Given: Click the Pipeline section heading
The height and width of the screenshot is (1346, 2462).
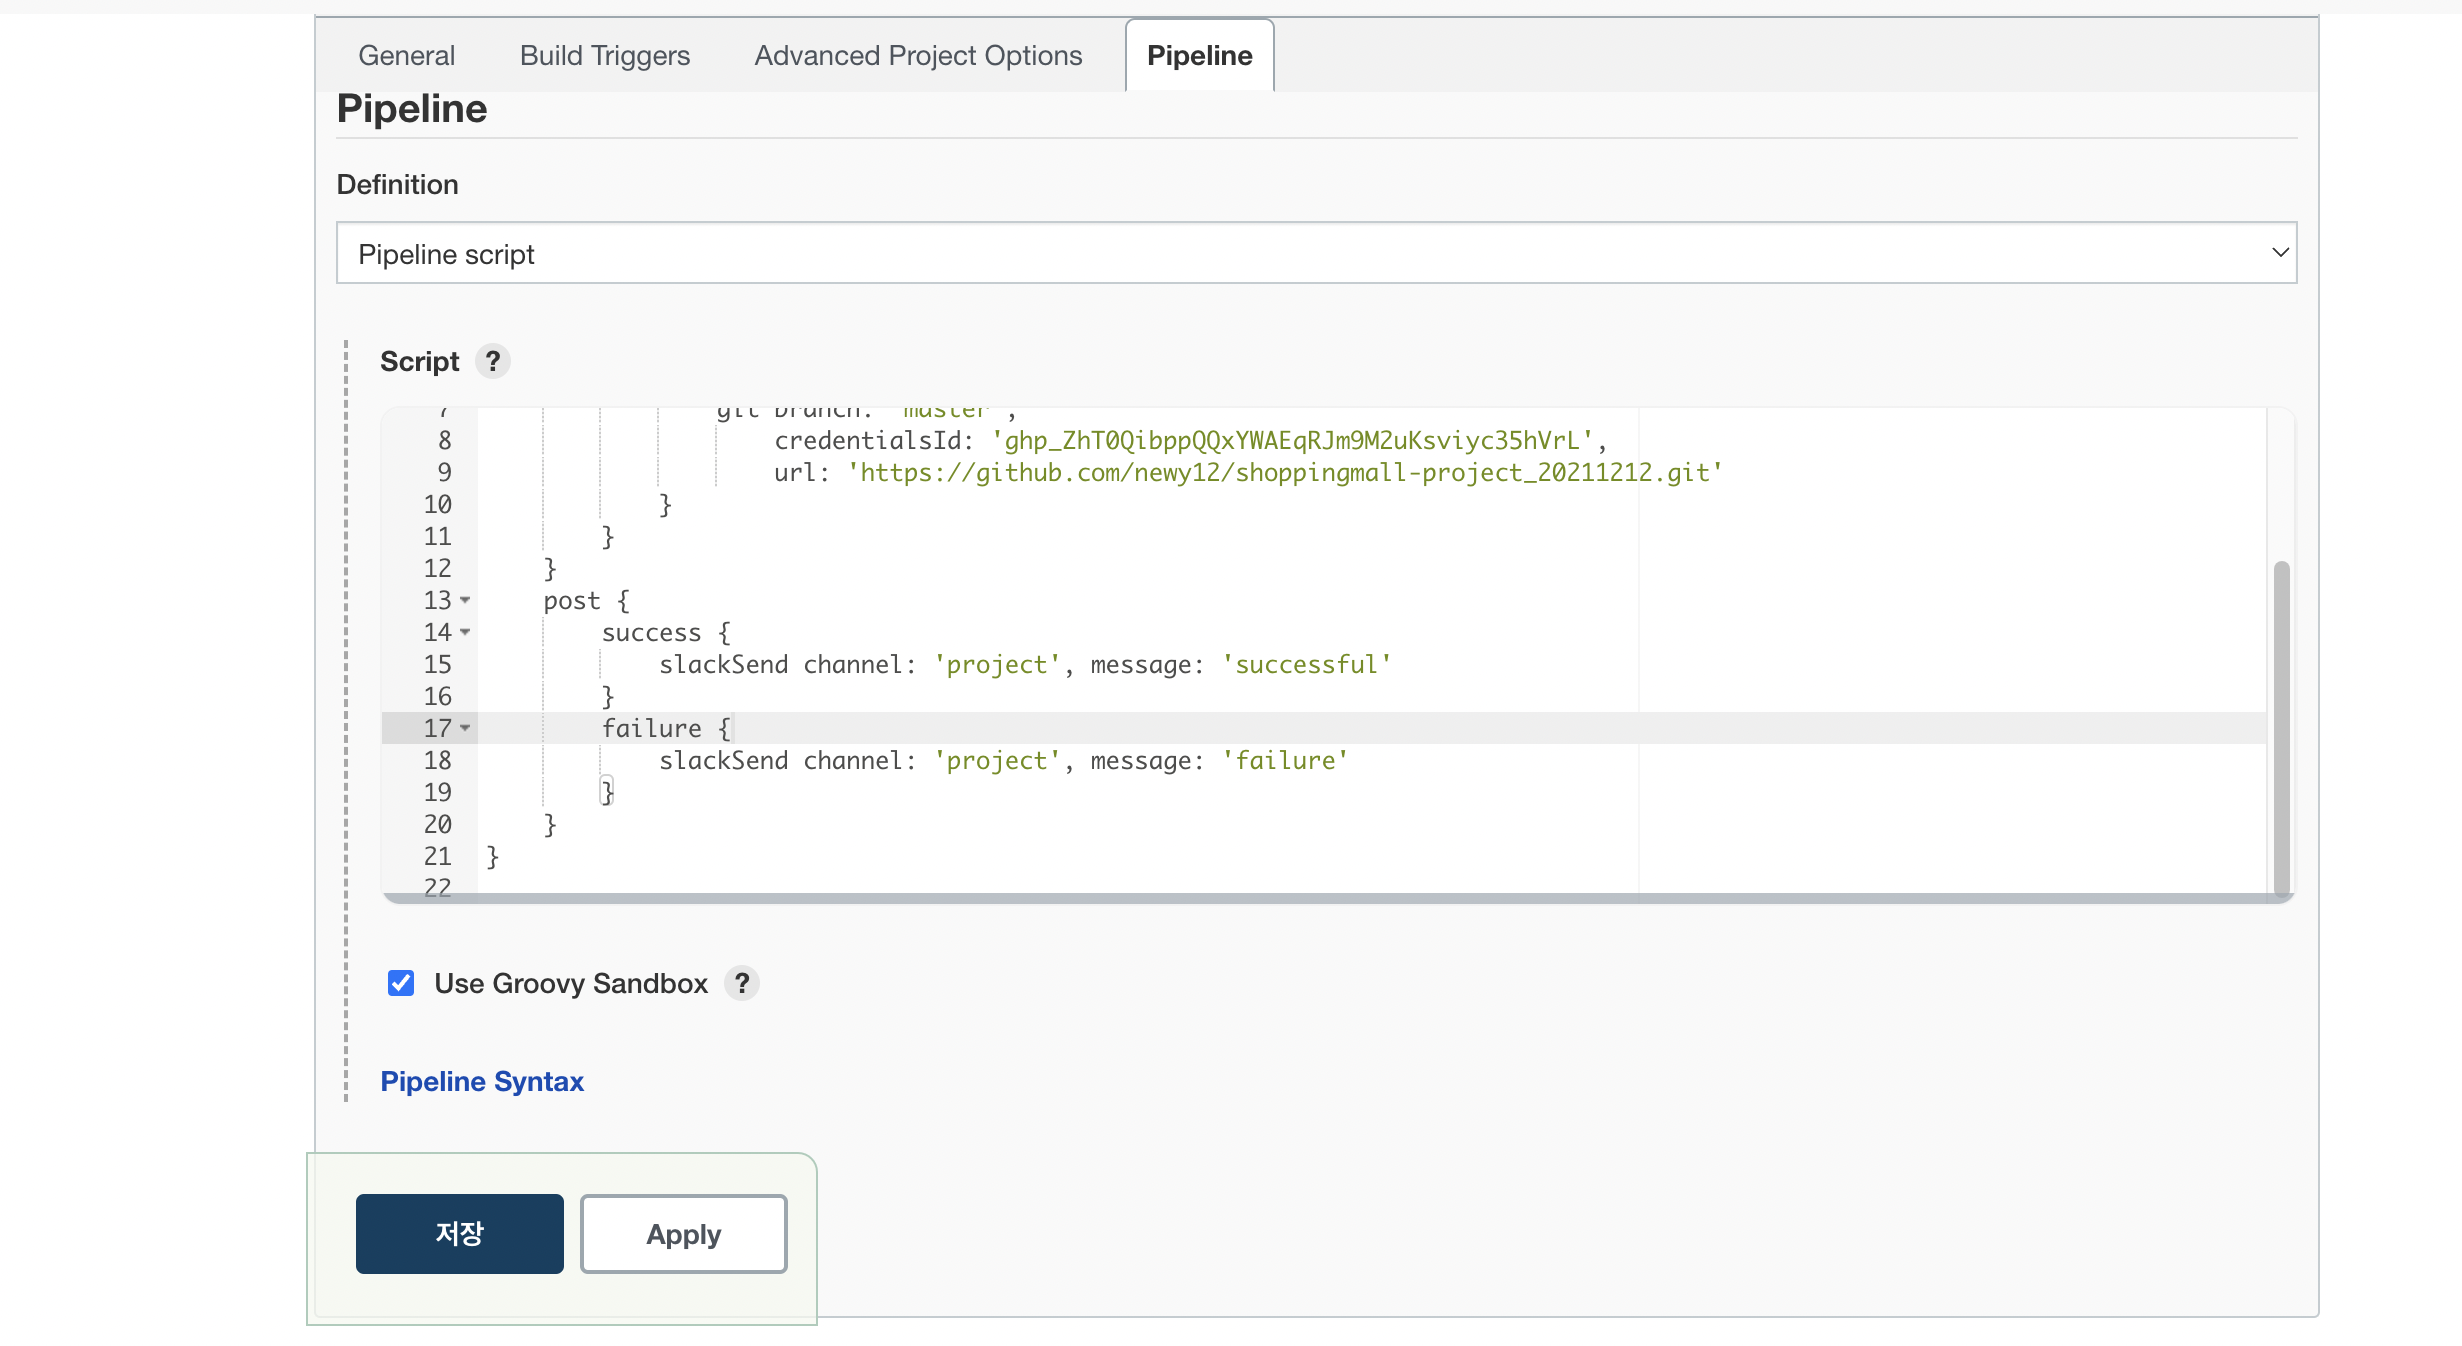Looking at the screenshot, I should tap(411, 108).
